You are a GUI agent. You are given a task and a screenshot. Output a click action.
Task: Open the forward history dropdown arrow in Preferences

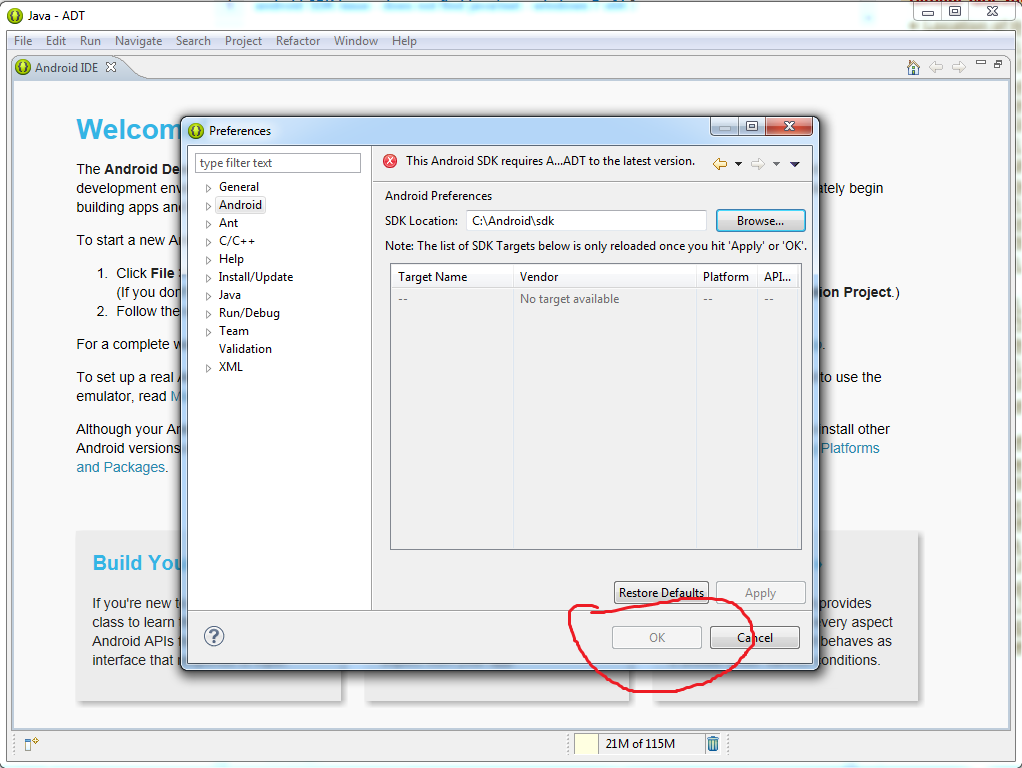pos(776,164)
